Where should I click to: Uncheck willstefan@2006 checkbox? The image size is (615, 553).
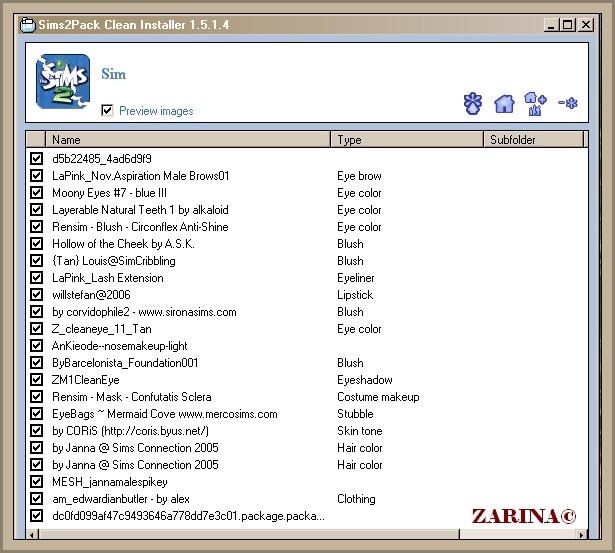pos(36,295)
